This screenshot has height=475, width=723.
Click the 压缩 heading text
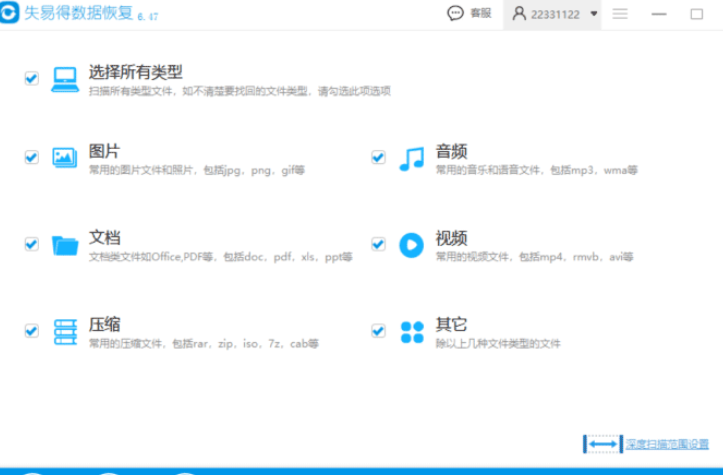(104, 325)
